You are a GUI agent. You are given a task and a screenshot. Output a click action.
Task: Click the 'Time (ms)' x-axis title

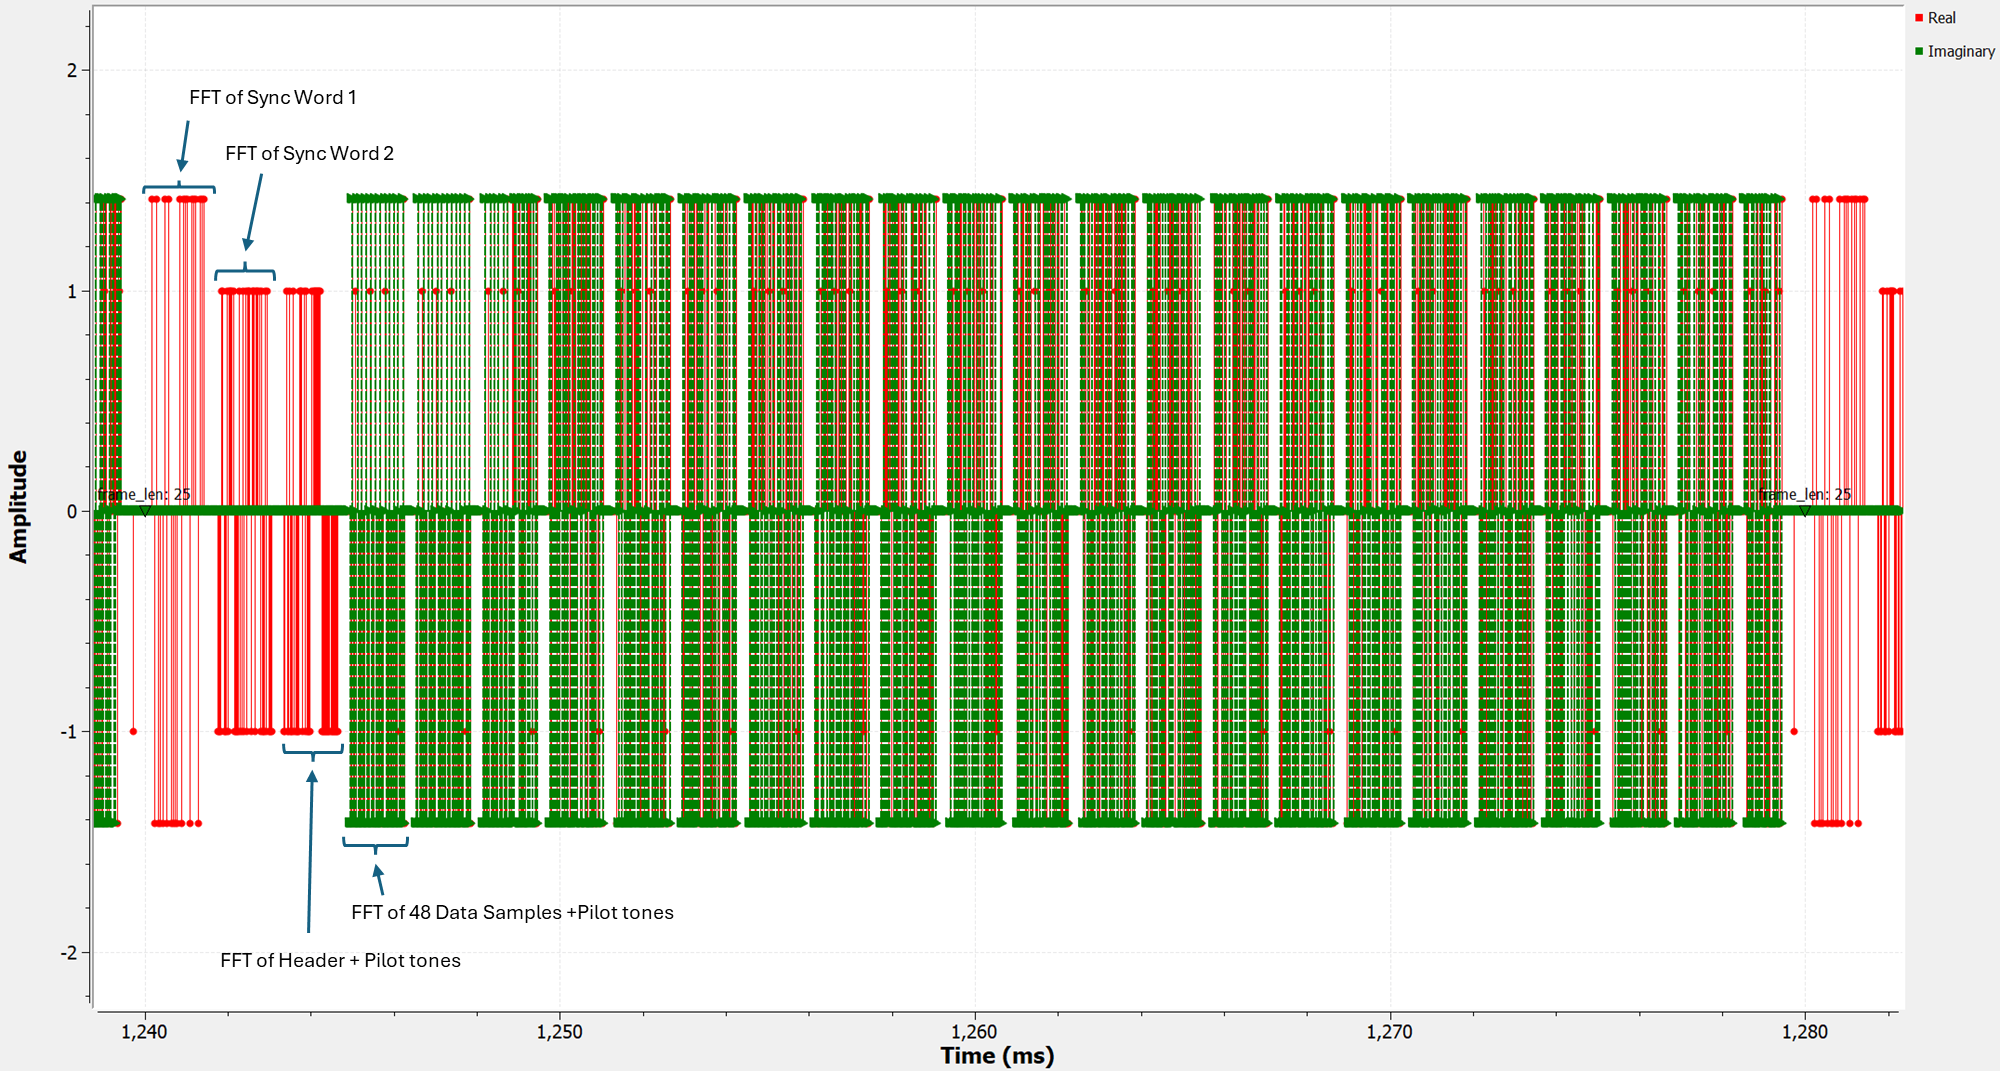(997, 1055)
